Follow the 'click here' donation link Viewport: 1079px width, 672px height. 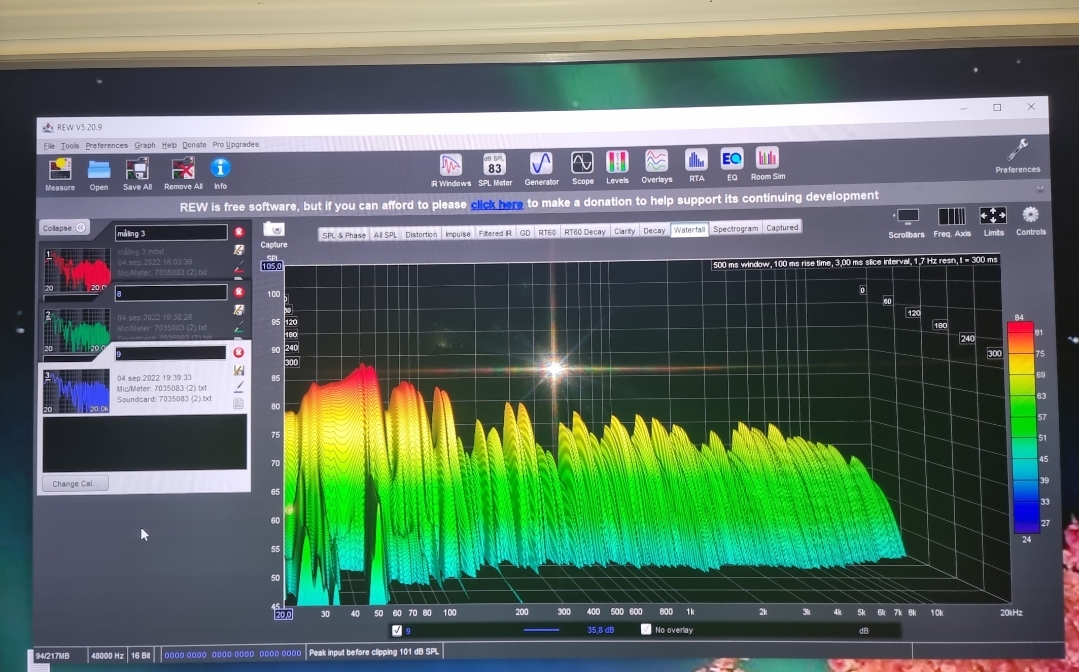[497, 205]
